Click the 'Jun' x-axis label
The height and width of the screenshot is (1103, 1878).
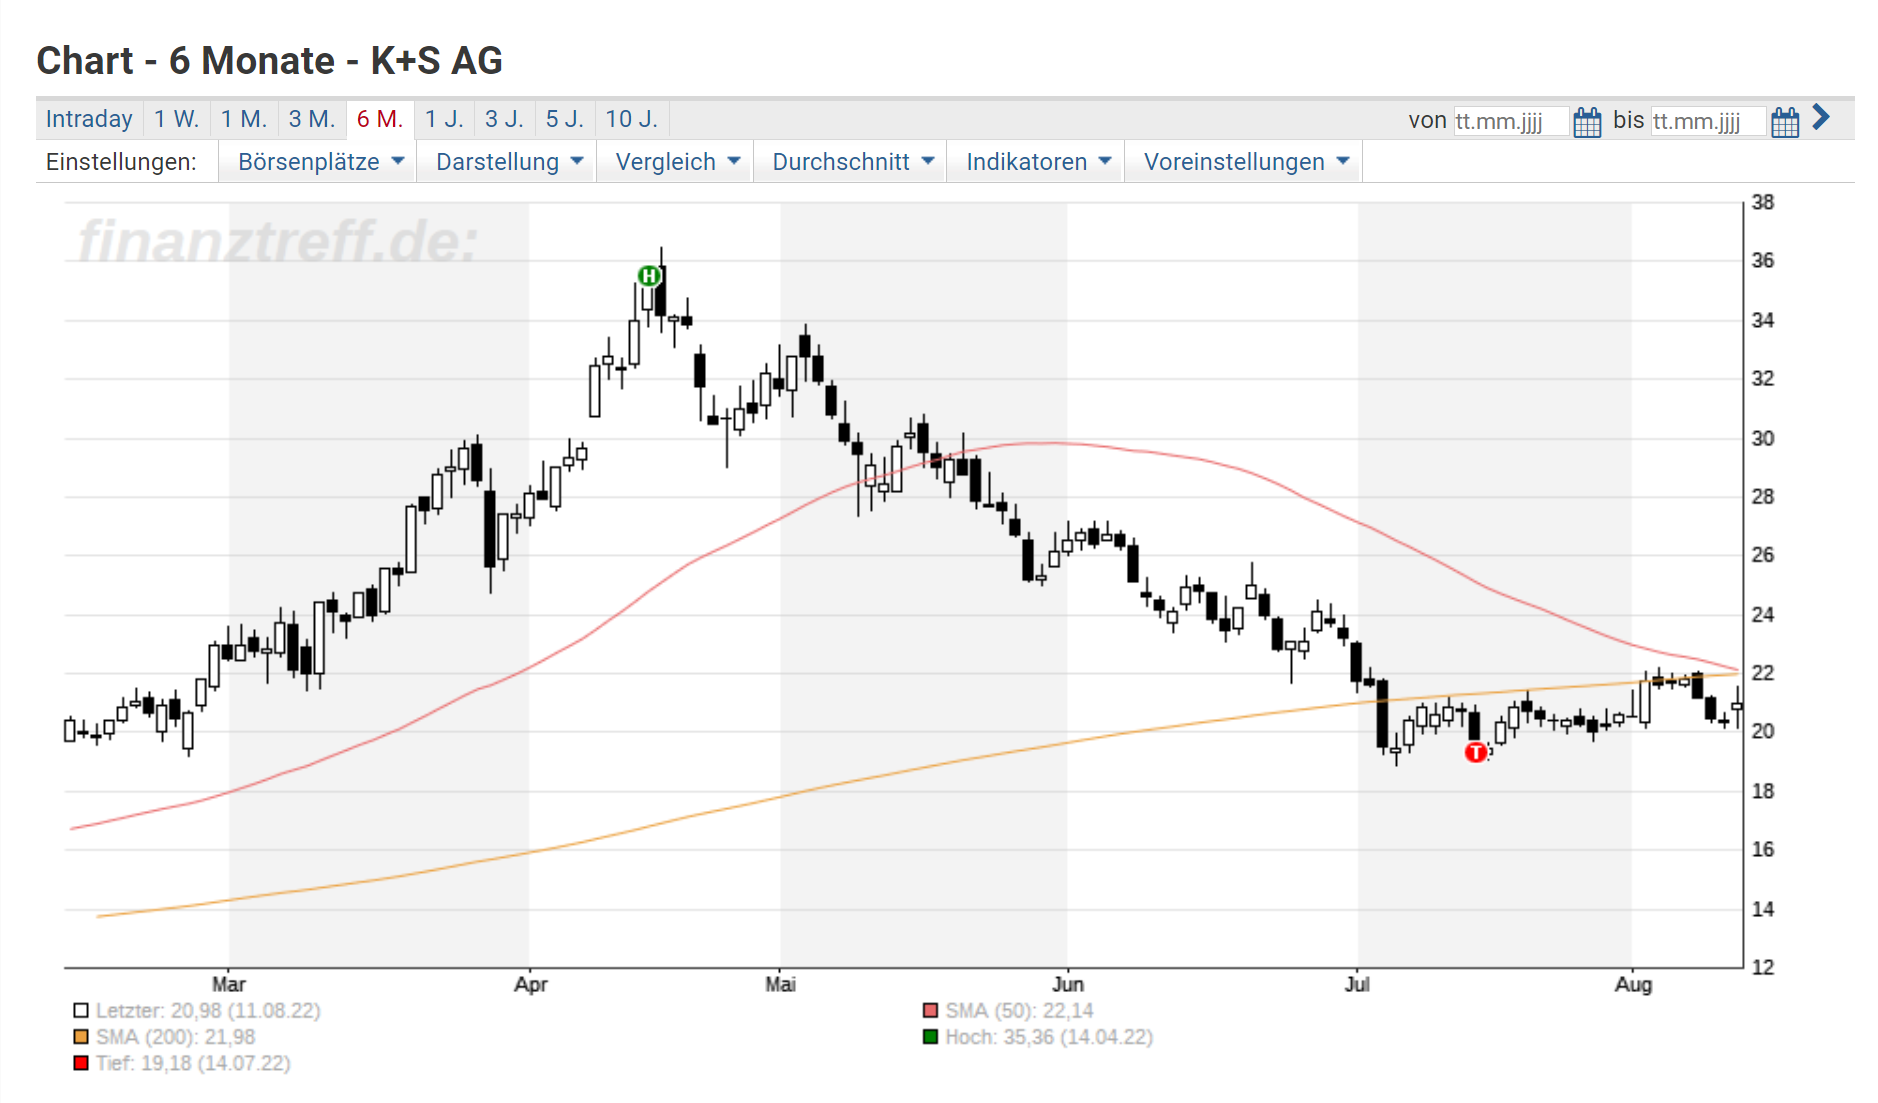[1068, 984]
